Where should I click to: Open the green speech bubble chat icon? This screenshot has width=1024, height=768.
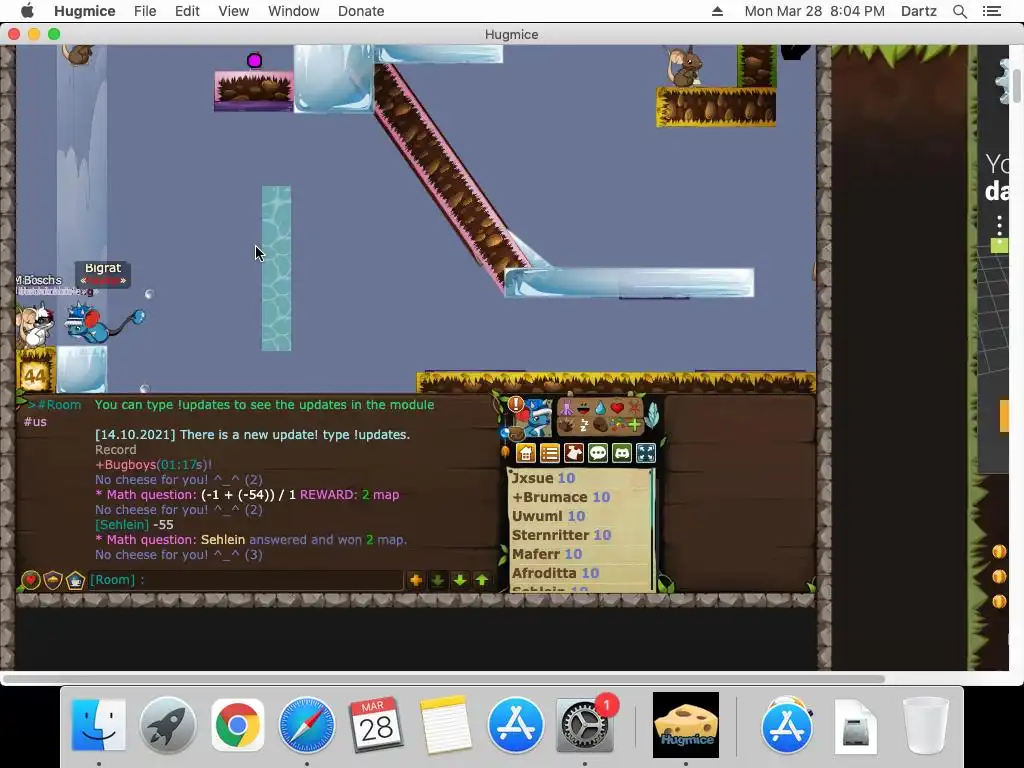(598, 453)
